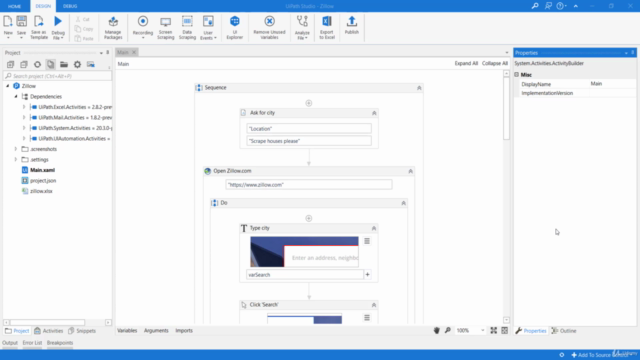Add activity plus at top of Sequence
Viewport: 640px width, 360px height.
coord(309,103)
